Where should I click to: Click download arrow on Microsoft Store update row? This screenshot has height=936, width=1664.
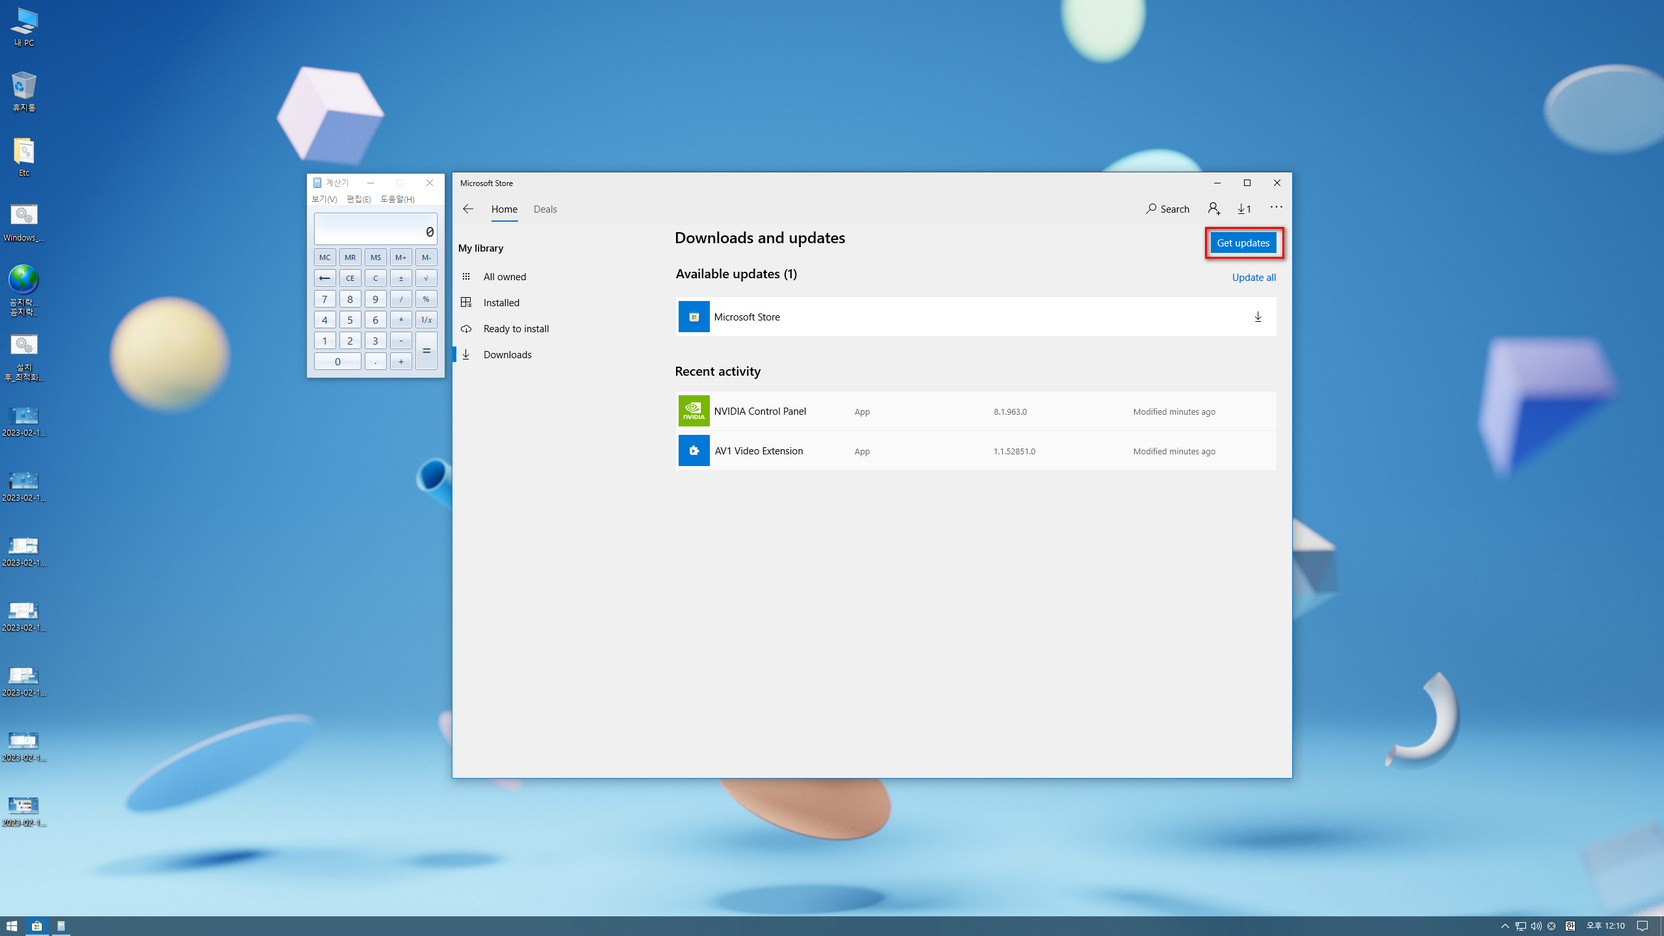(1258, 317)
